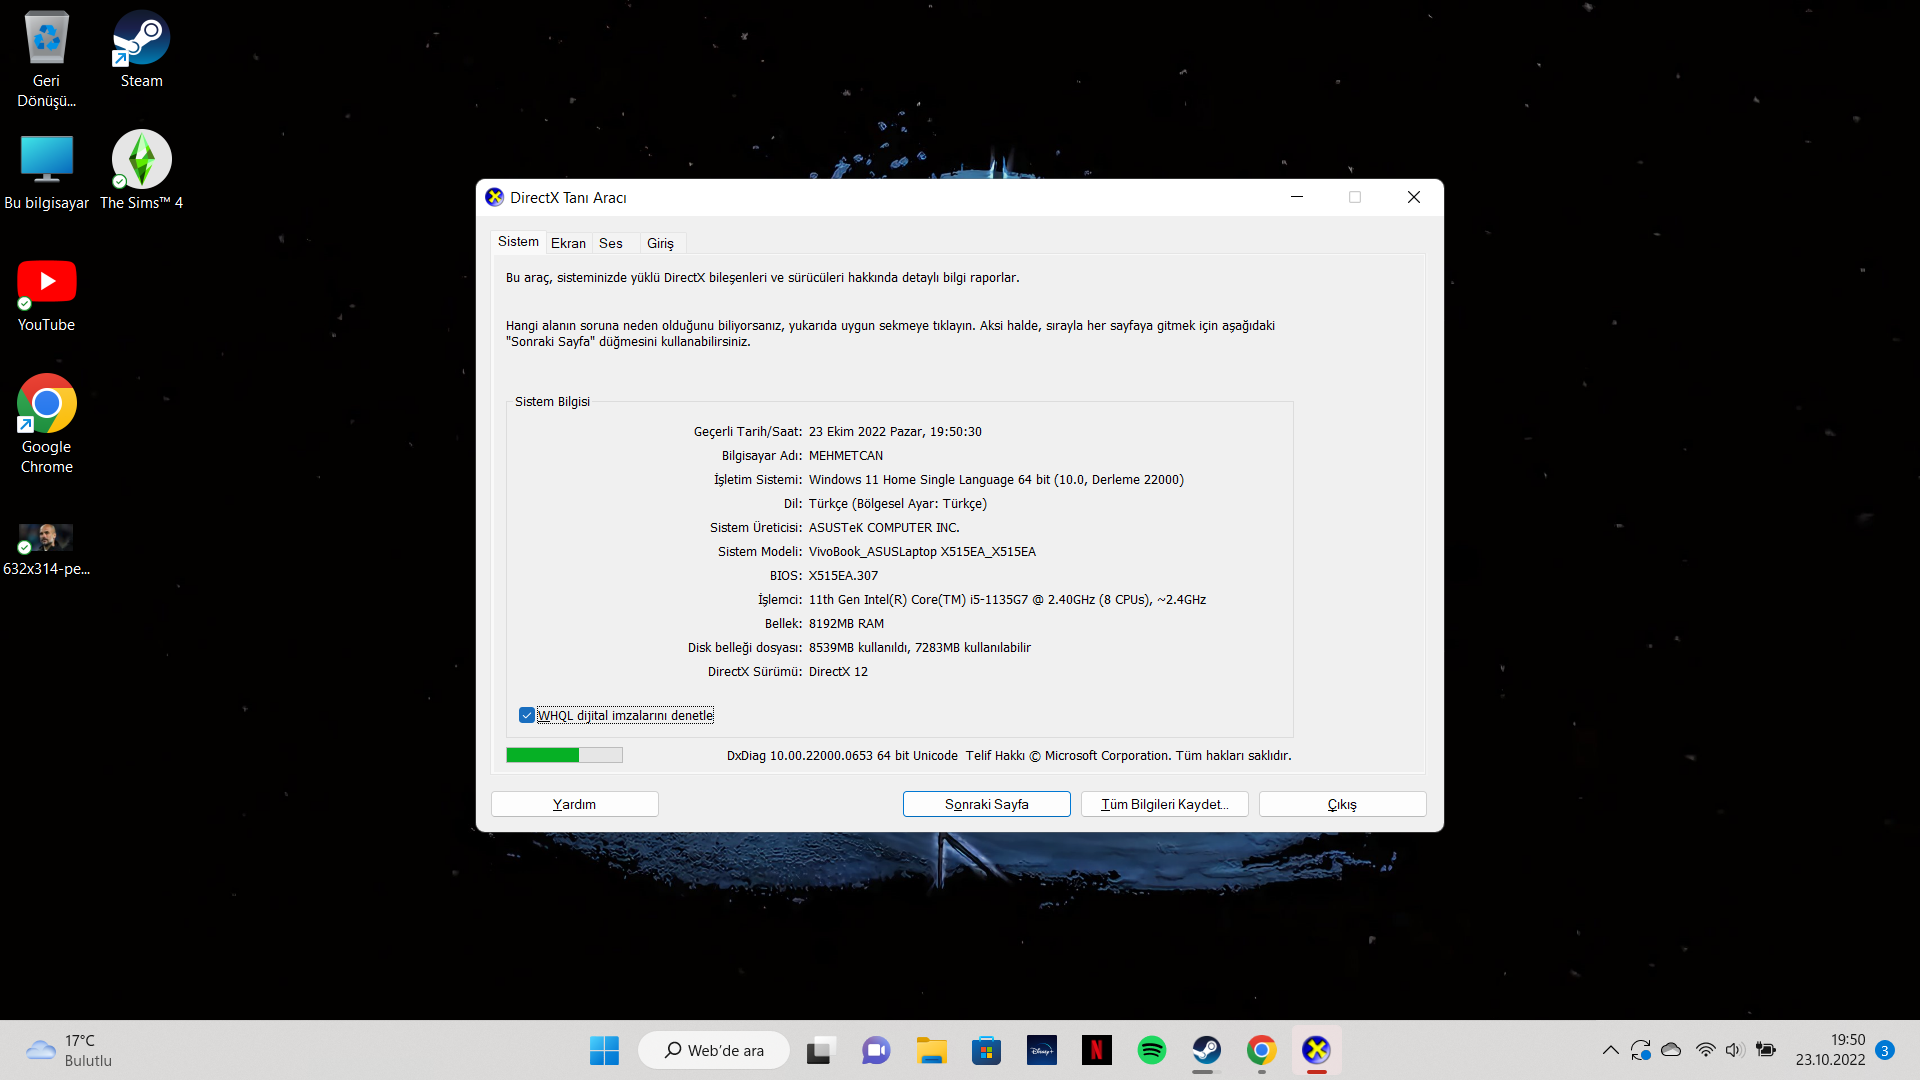
Task: Click the DirectX dxdiag taskbar icon
Action: coord(1316,1050)
